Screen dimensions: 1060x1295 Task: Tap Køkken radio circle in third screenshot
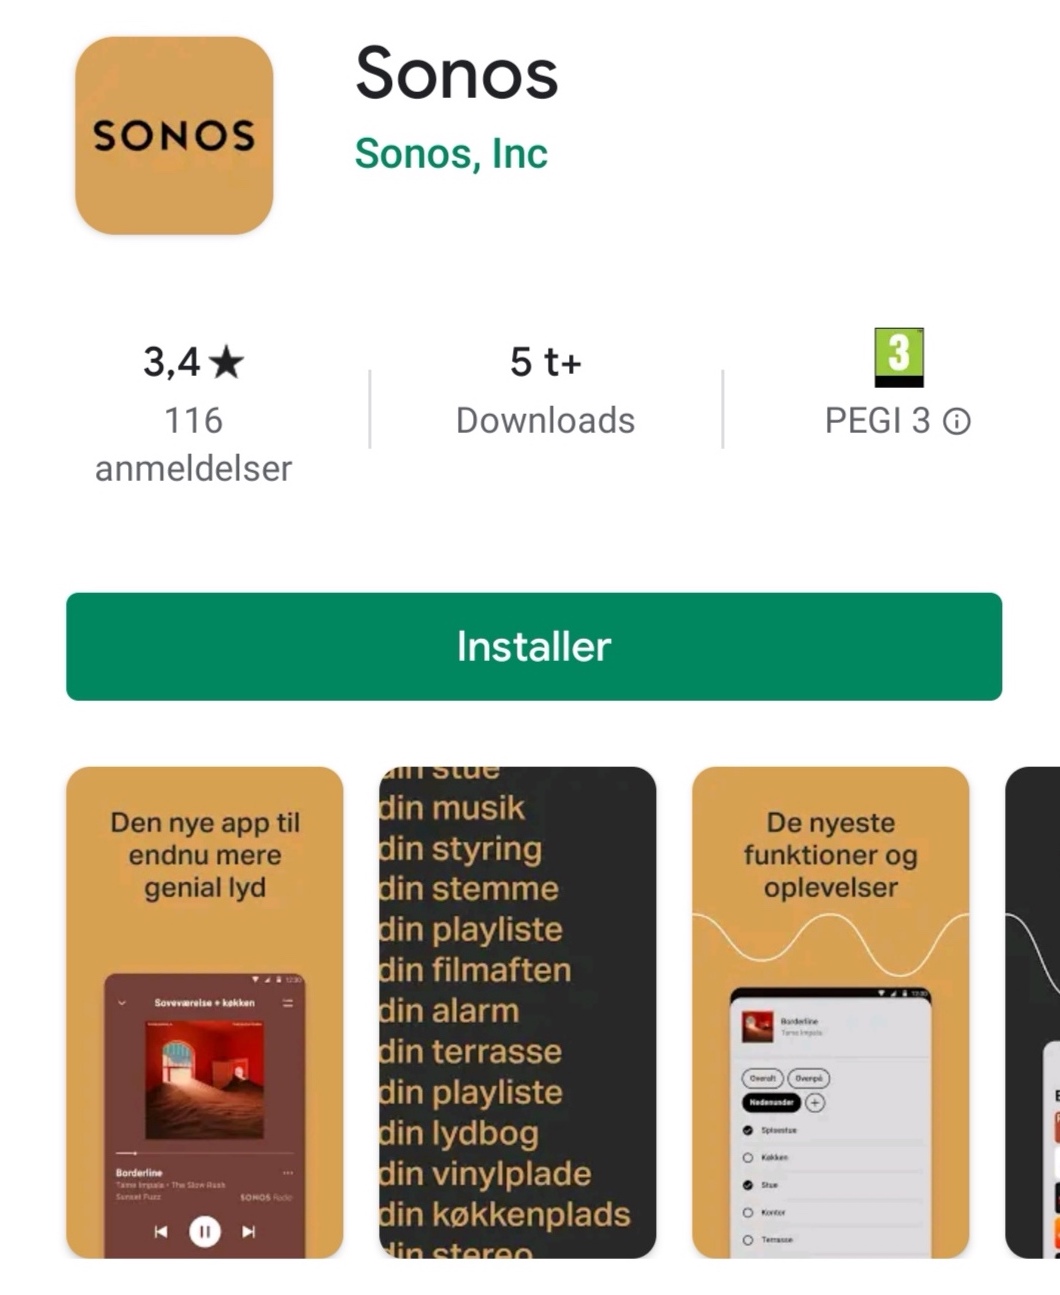pos(747,1157)
